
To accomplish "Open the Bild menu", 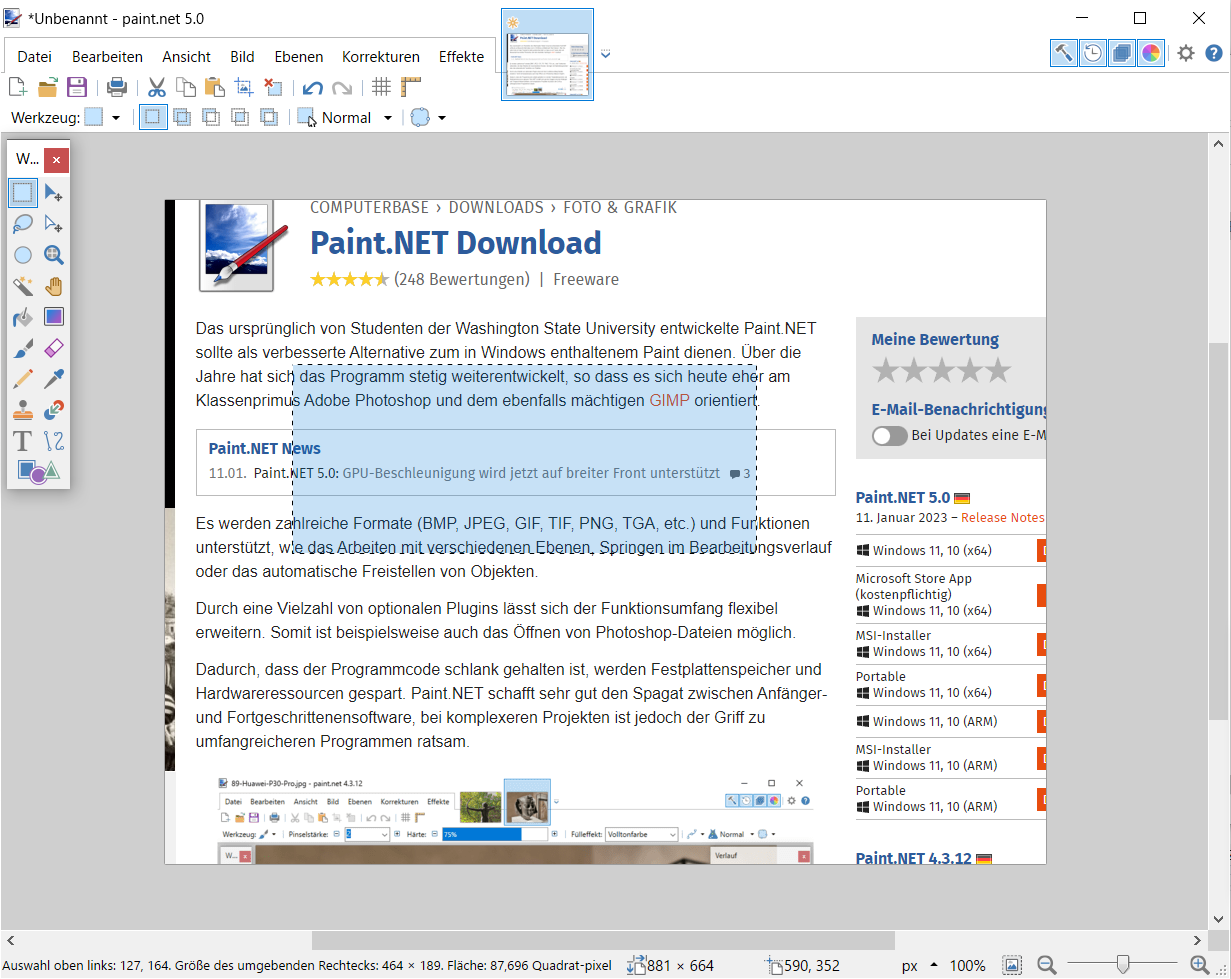I will [242, 57].
